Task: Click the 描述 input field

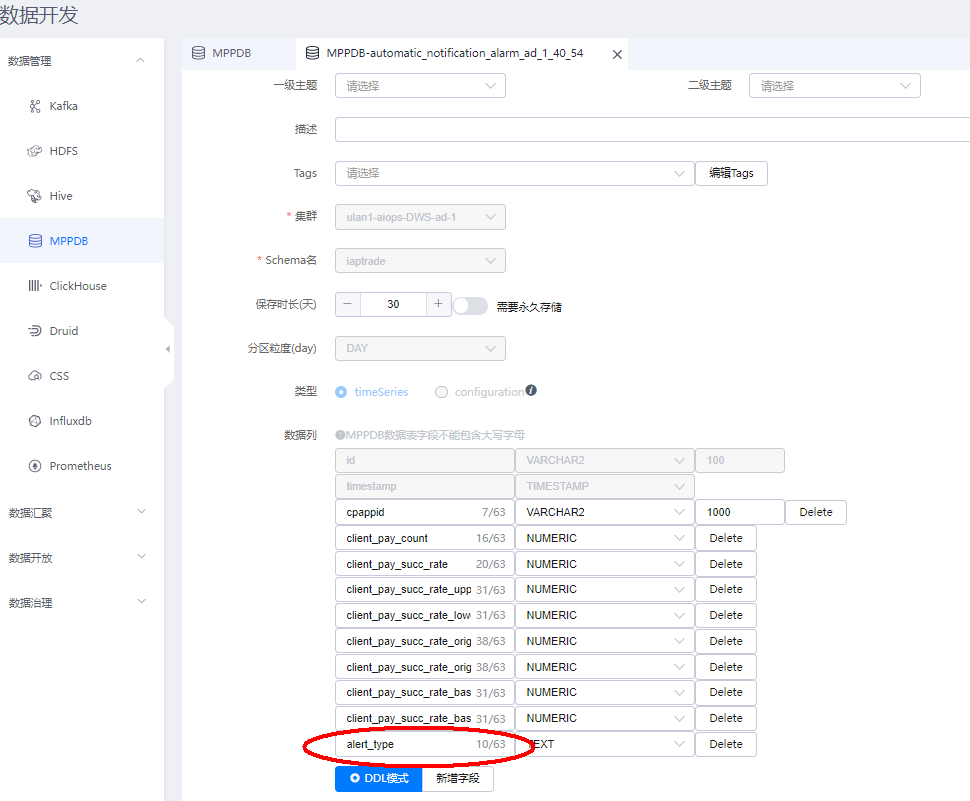Action: pyautogui.click(x=650, y=130)
